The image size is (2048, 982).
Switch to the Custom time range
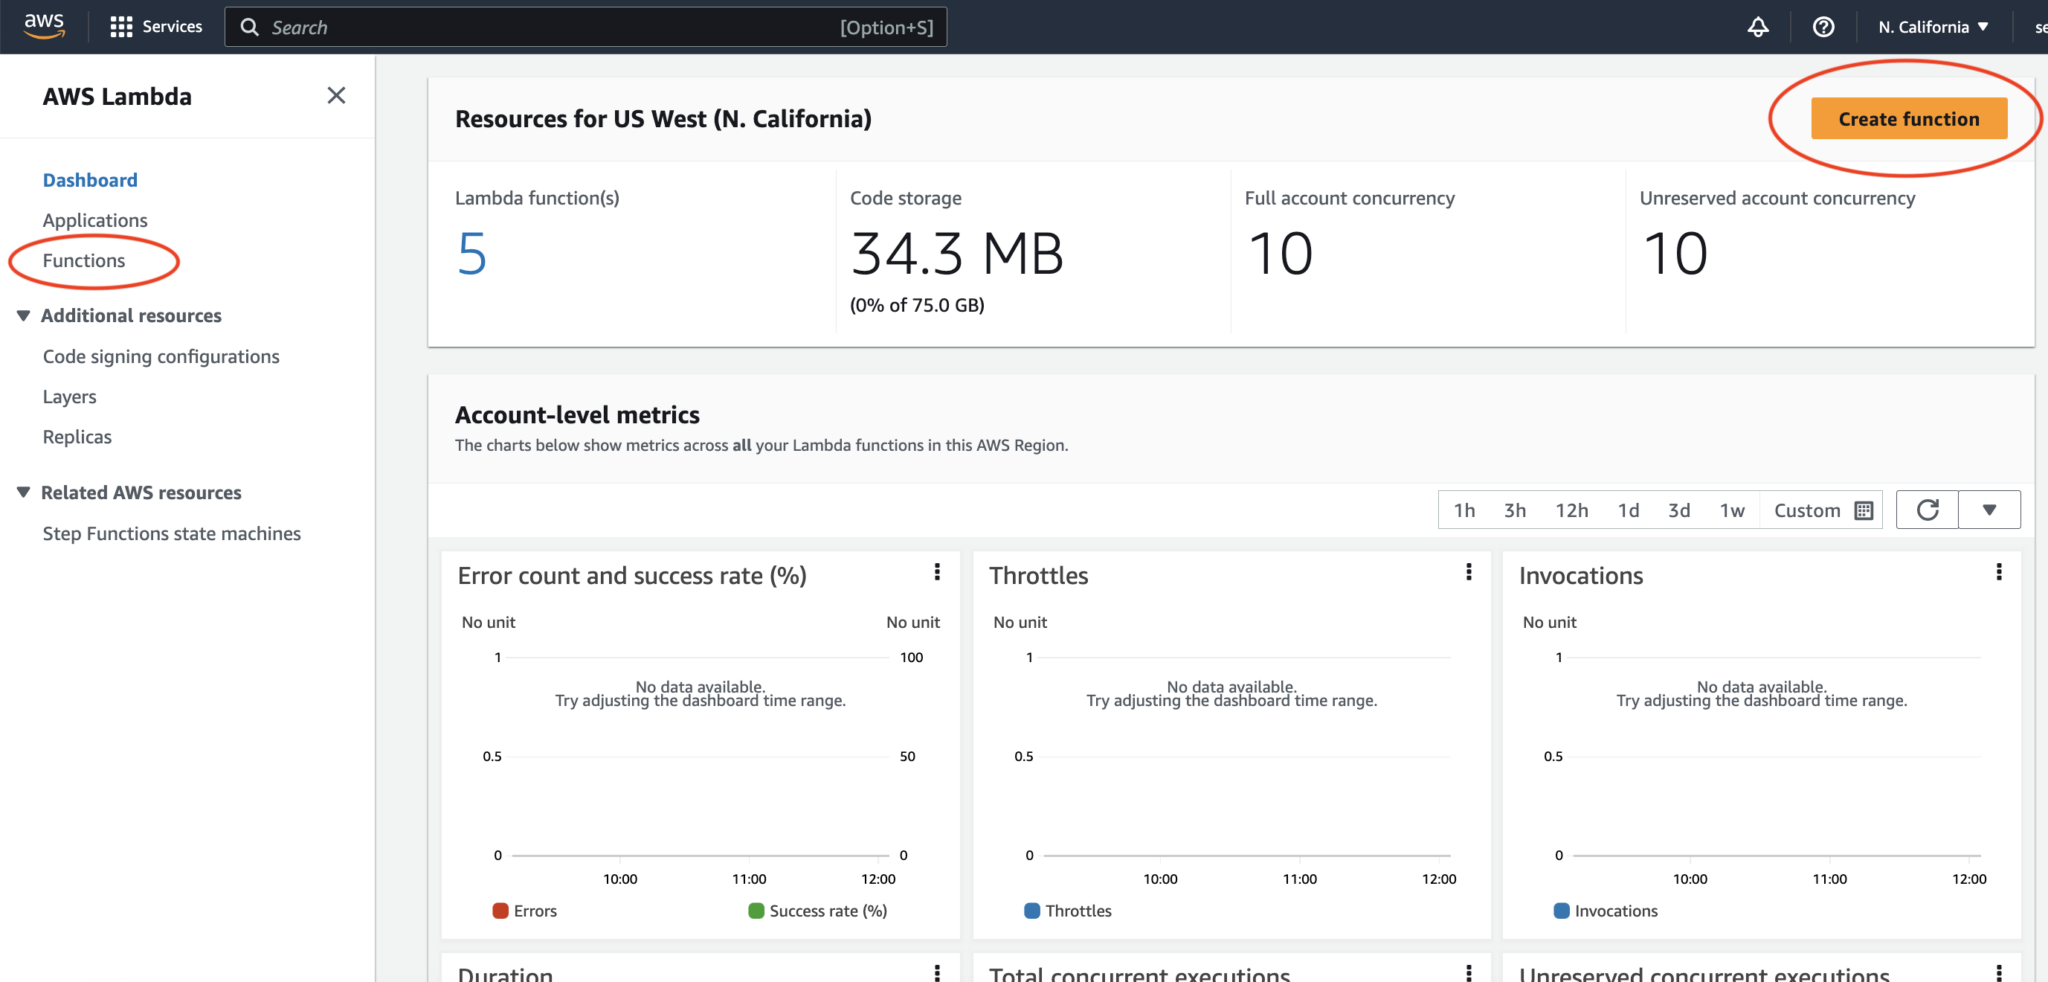(x=1806, y=510)
